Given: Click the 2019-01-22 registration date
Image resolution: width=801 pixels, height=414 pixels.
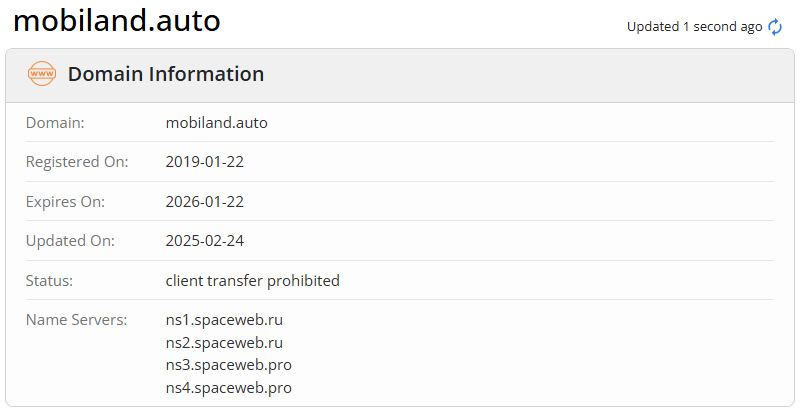Looking at the screenshot, I should (205, 162).
